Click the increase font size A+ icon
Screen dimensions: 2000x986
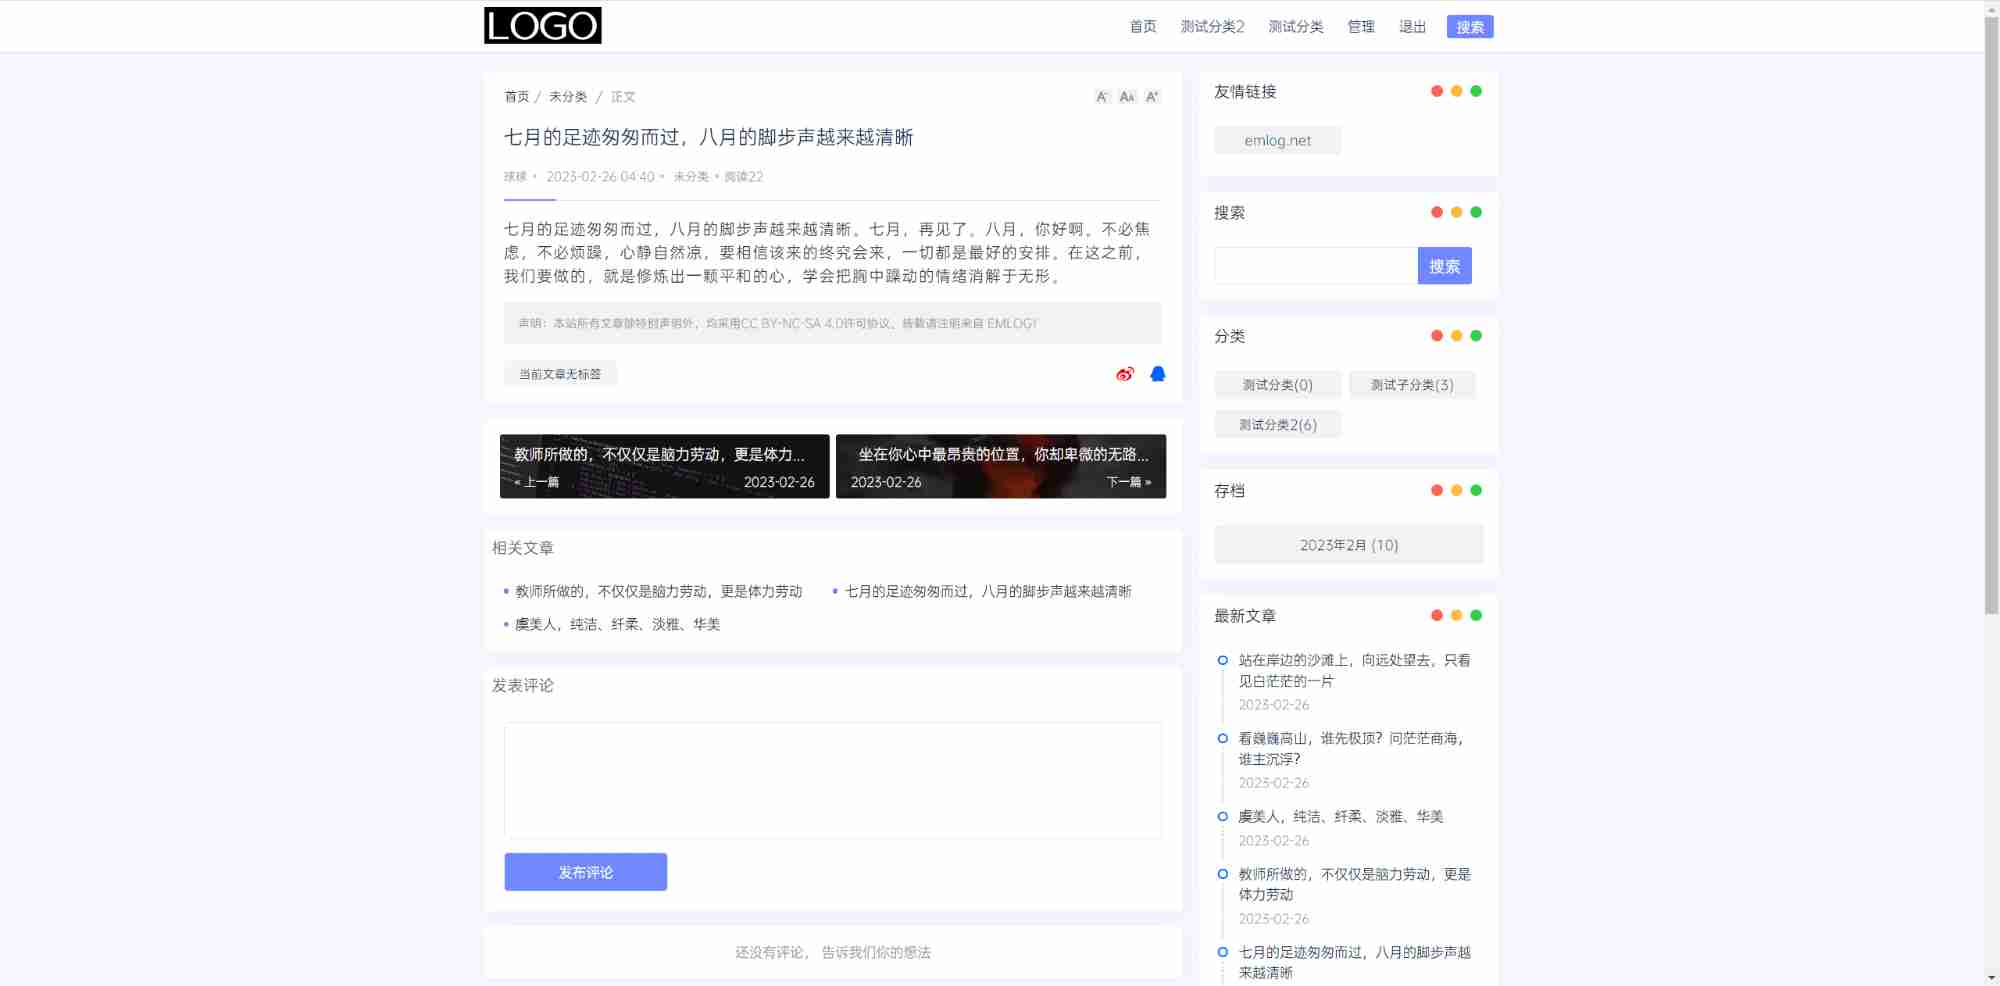(x=1152, y=97)
